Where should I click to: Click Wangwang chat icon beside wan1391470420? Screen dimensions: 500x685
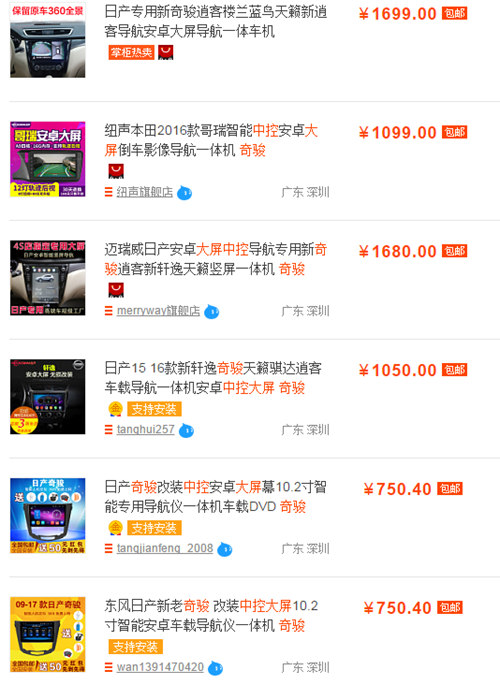click(215, 668)
